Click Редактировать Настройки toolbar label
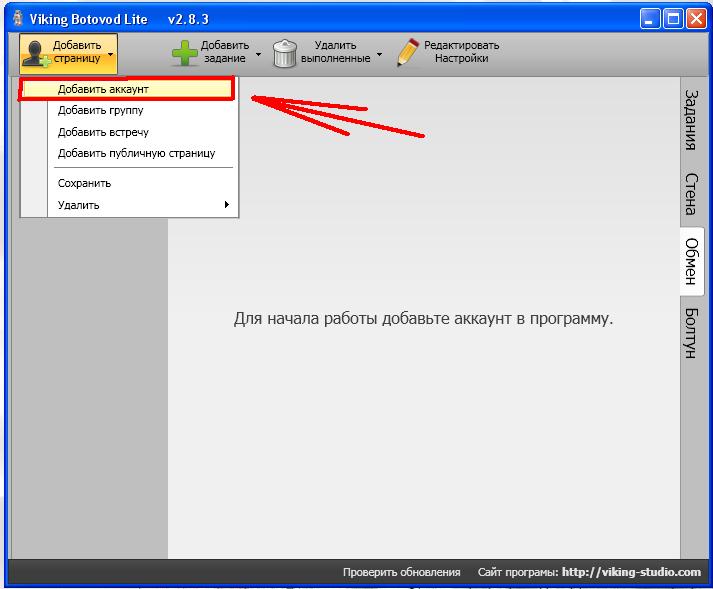Screen dimensions: 713x589 pyautogui.click(x=462, y=52)
